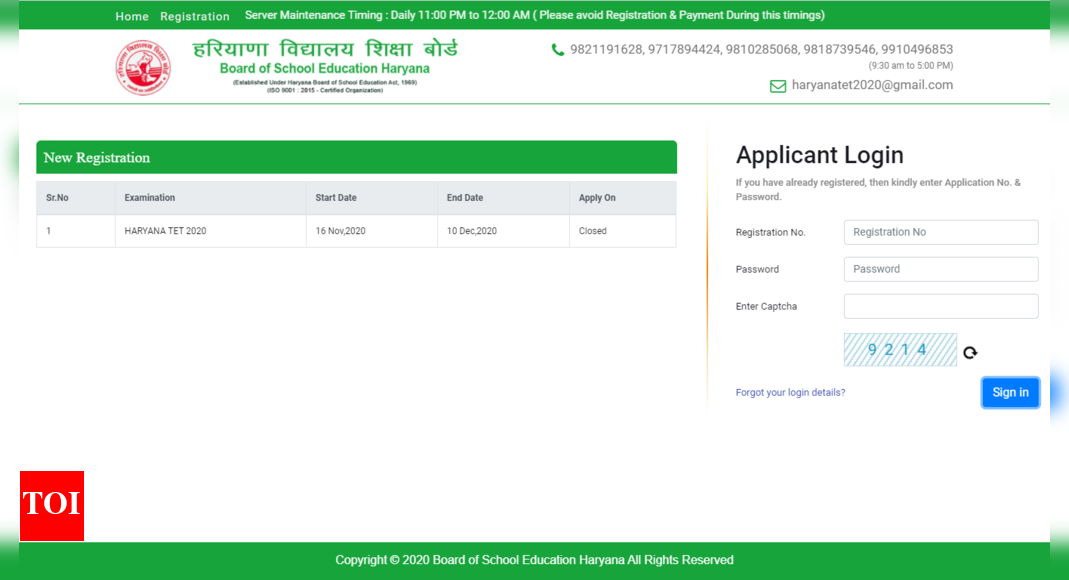The width and height of the screenshot is (1069, 580).
Task: Click the phone receiver icon beside helpline numbers
Action: click(x=558, y=48)
